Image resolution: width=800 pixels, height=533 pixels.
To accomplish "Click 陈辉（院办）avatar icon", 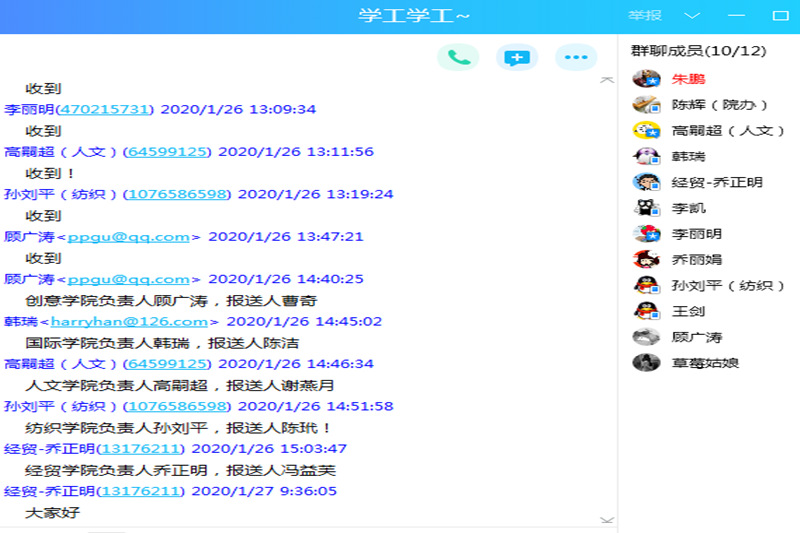I will (646, 104).
